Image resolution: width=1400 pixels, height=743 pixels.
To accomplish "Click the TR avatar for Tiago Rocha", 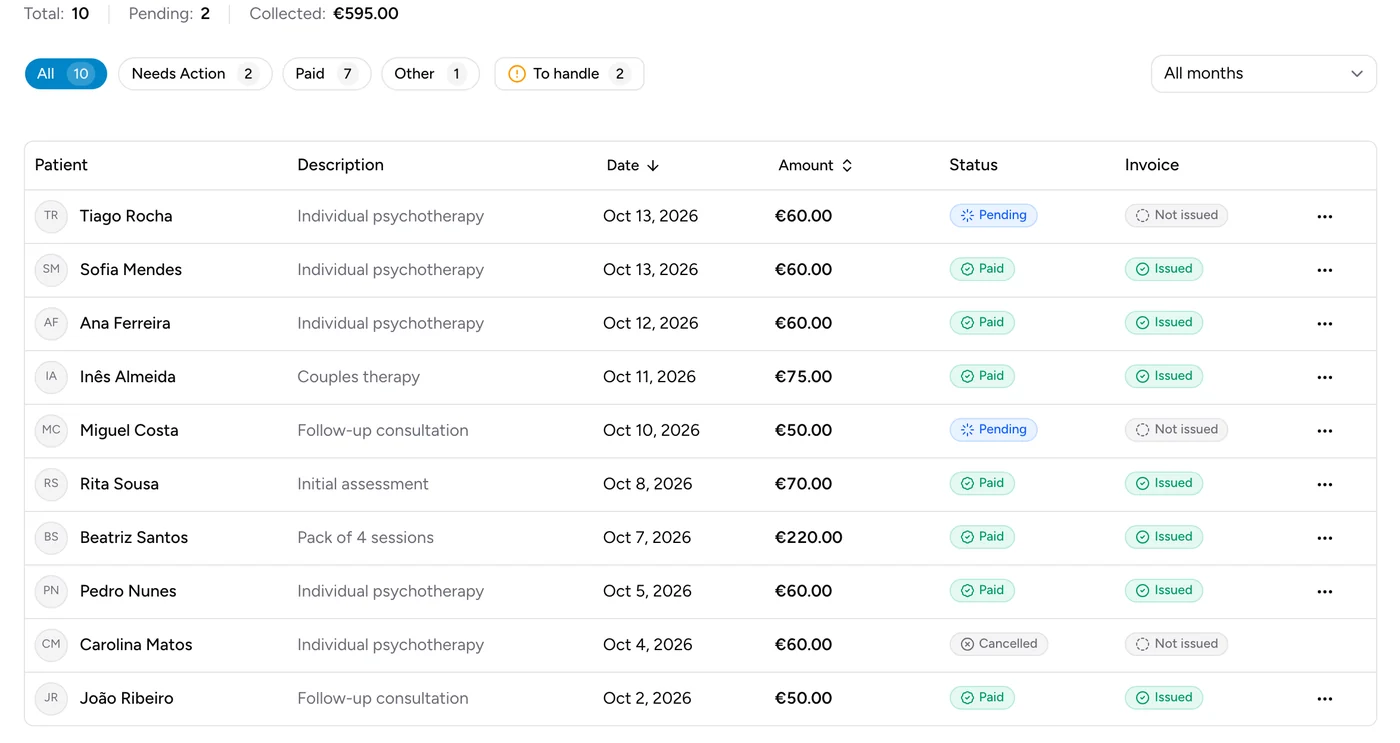I will tap(51, 216).
